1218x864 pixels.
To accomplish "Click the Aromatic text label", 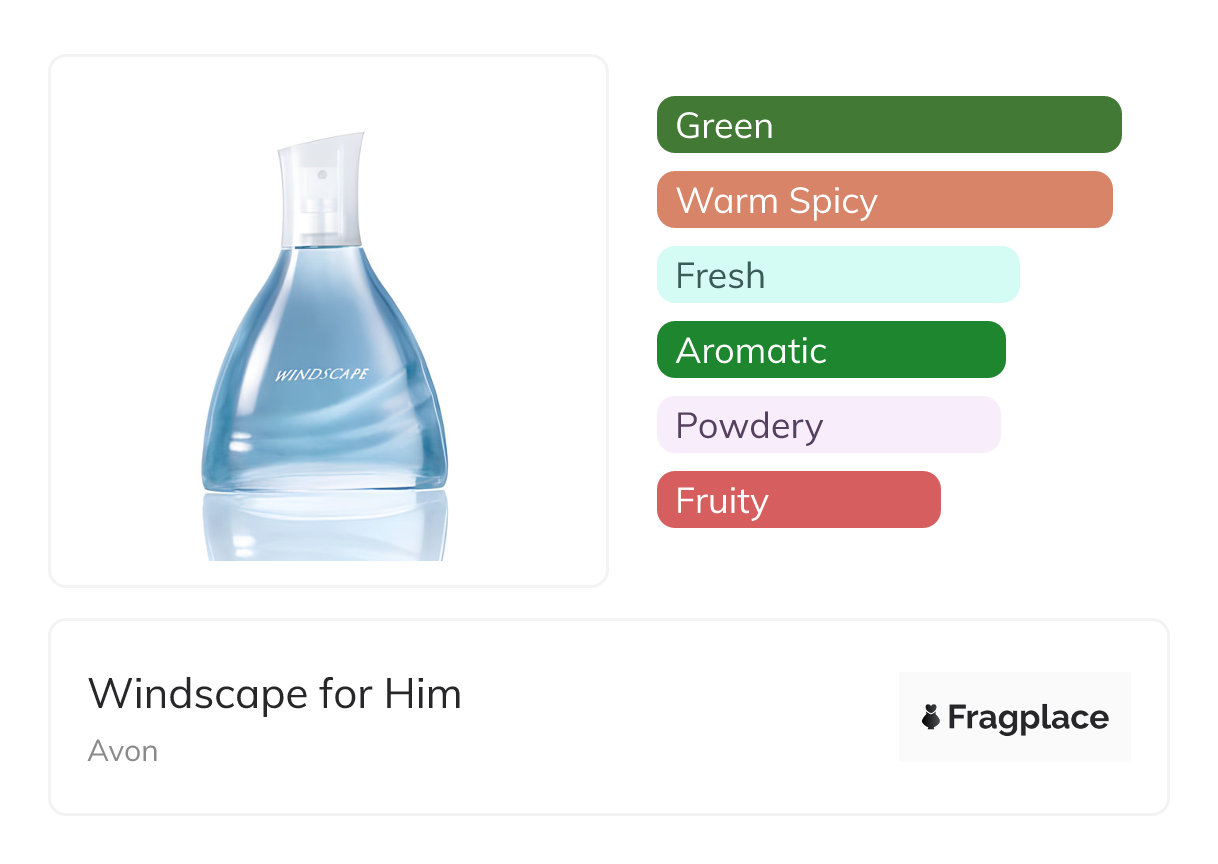I will pyautogui.click(x=751, y=351).
